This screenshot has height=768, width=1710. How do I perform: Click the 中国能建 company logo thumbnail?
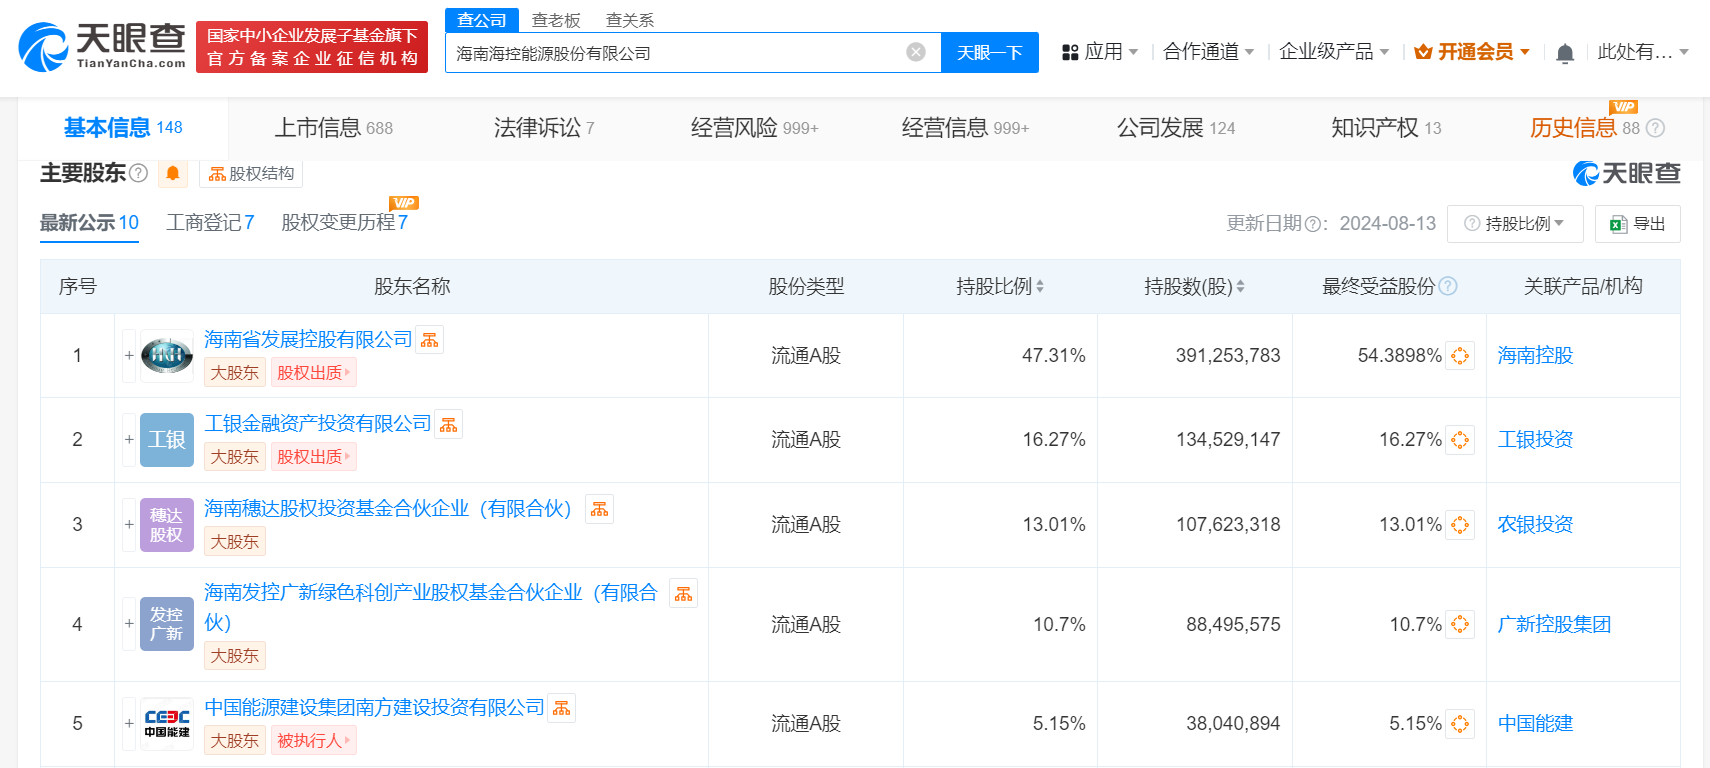click(167, 724)
